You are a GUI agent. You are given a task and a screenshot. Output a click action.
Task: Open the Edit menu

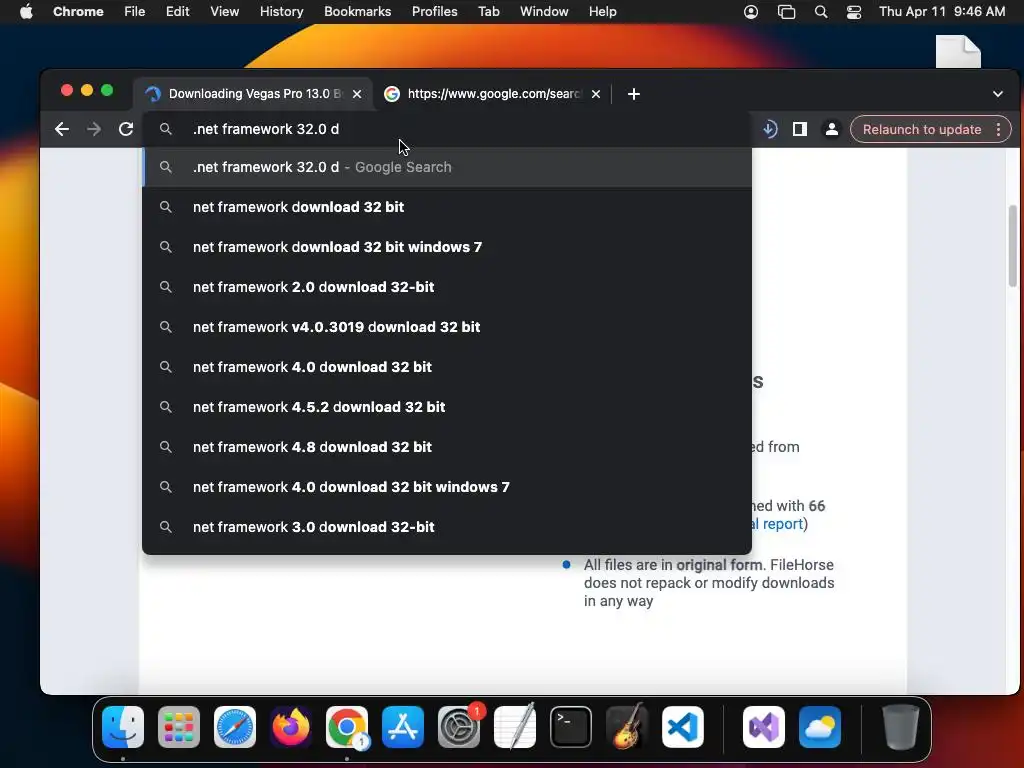click(x=177, y=12)
